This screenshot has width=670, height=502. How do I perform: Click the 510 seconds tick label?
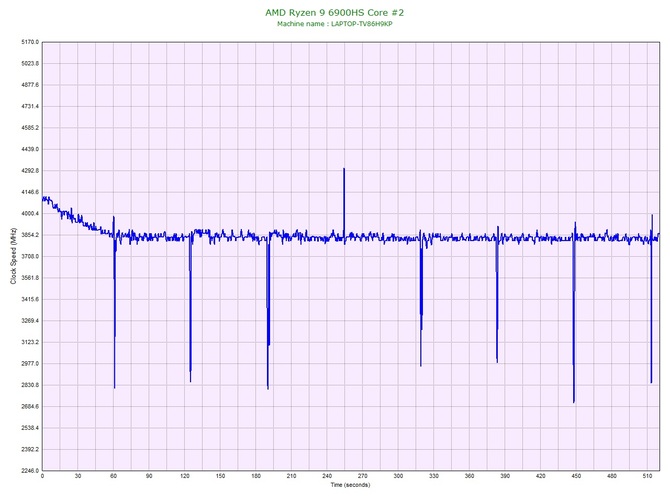[x=647, y=476]
